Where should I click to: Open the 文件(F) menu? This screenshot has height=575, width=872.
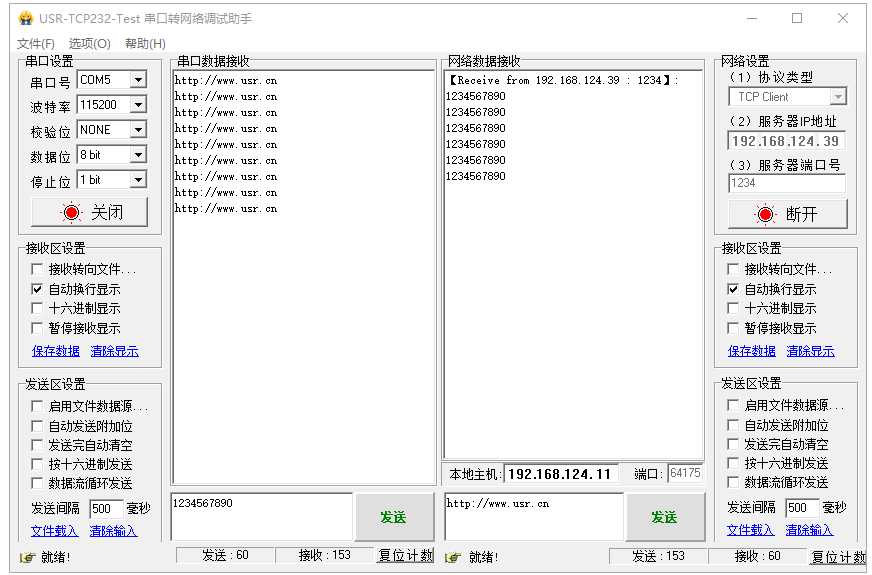[36, 43]
